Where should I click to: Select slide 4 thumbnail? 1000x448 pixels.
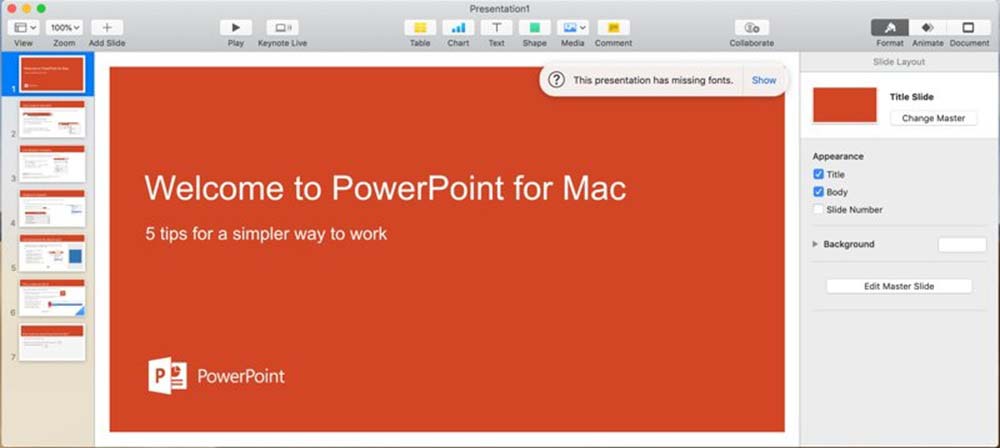pyautogui.click(x=52, y=208)
